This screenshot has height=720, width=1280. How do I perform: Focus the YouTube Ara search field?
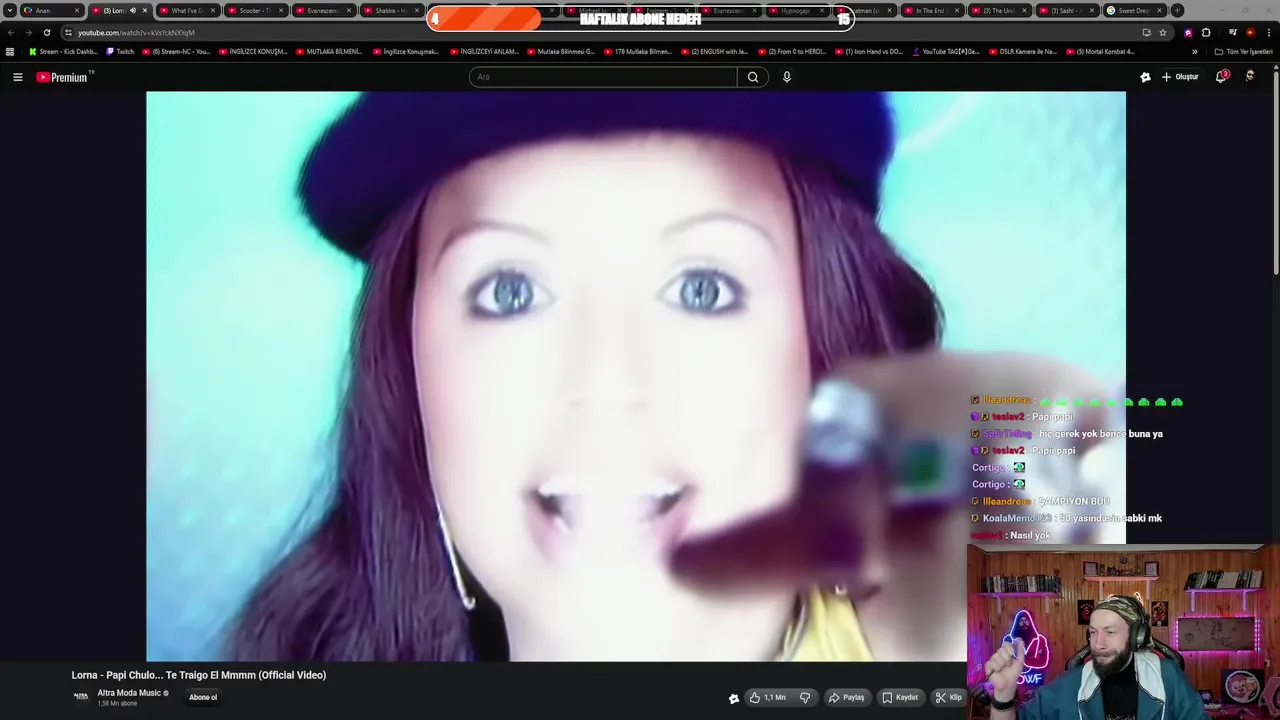click(x=603, y=77)
